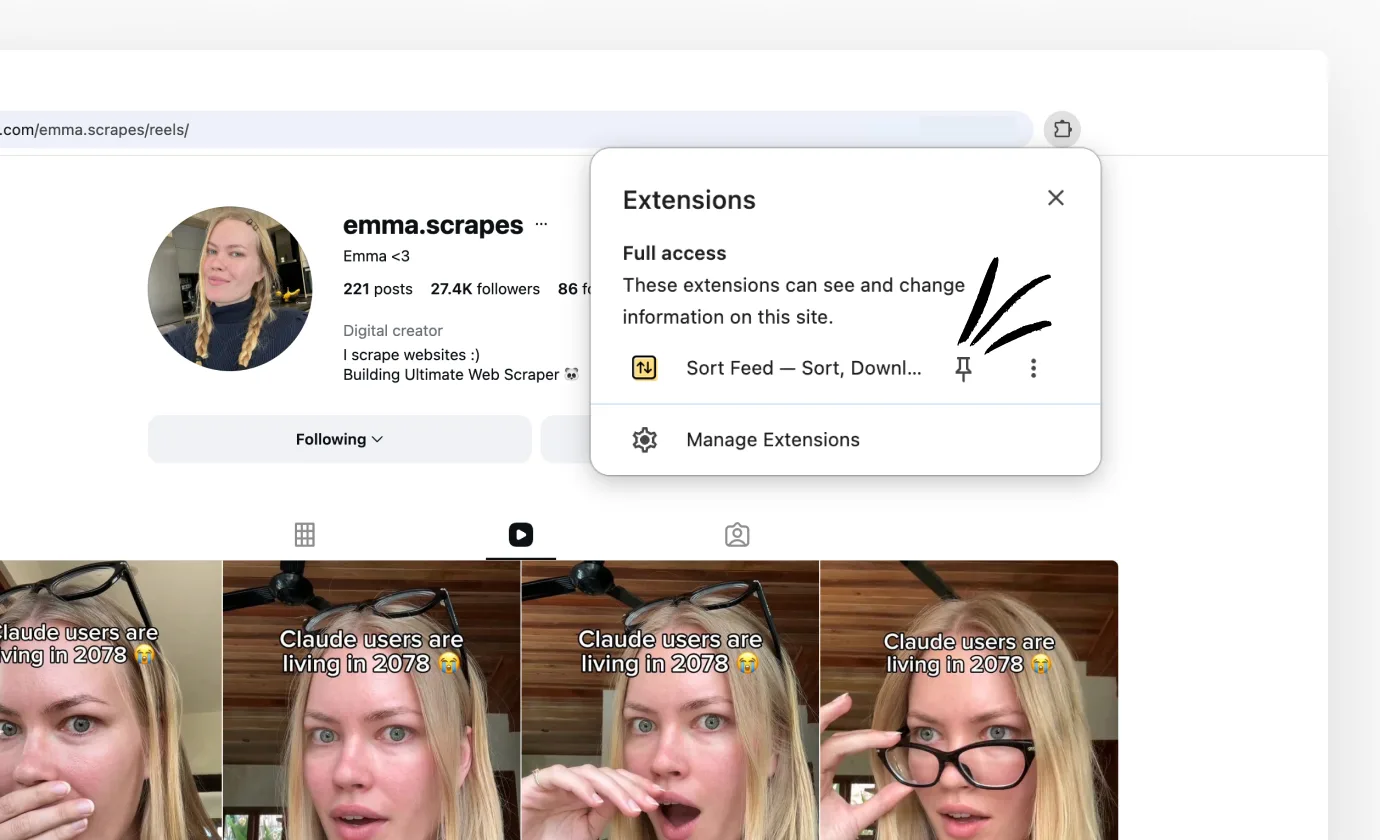Open more options for Sort Feed extension

1033,368
